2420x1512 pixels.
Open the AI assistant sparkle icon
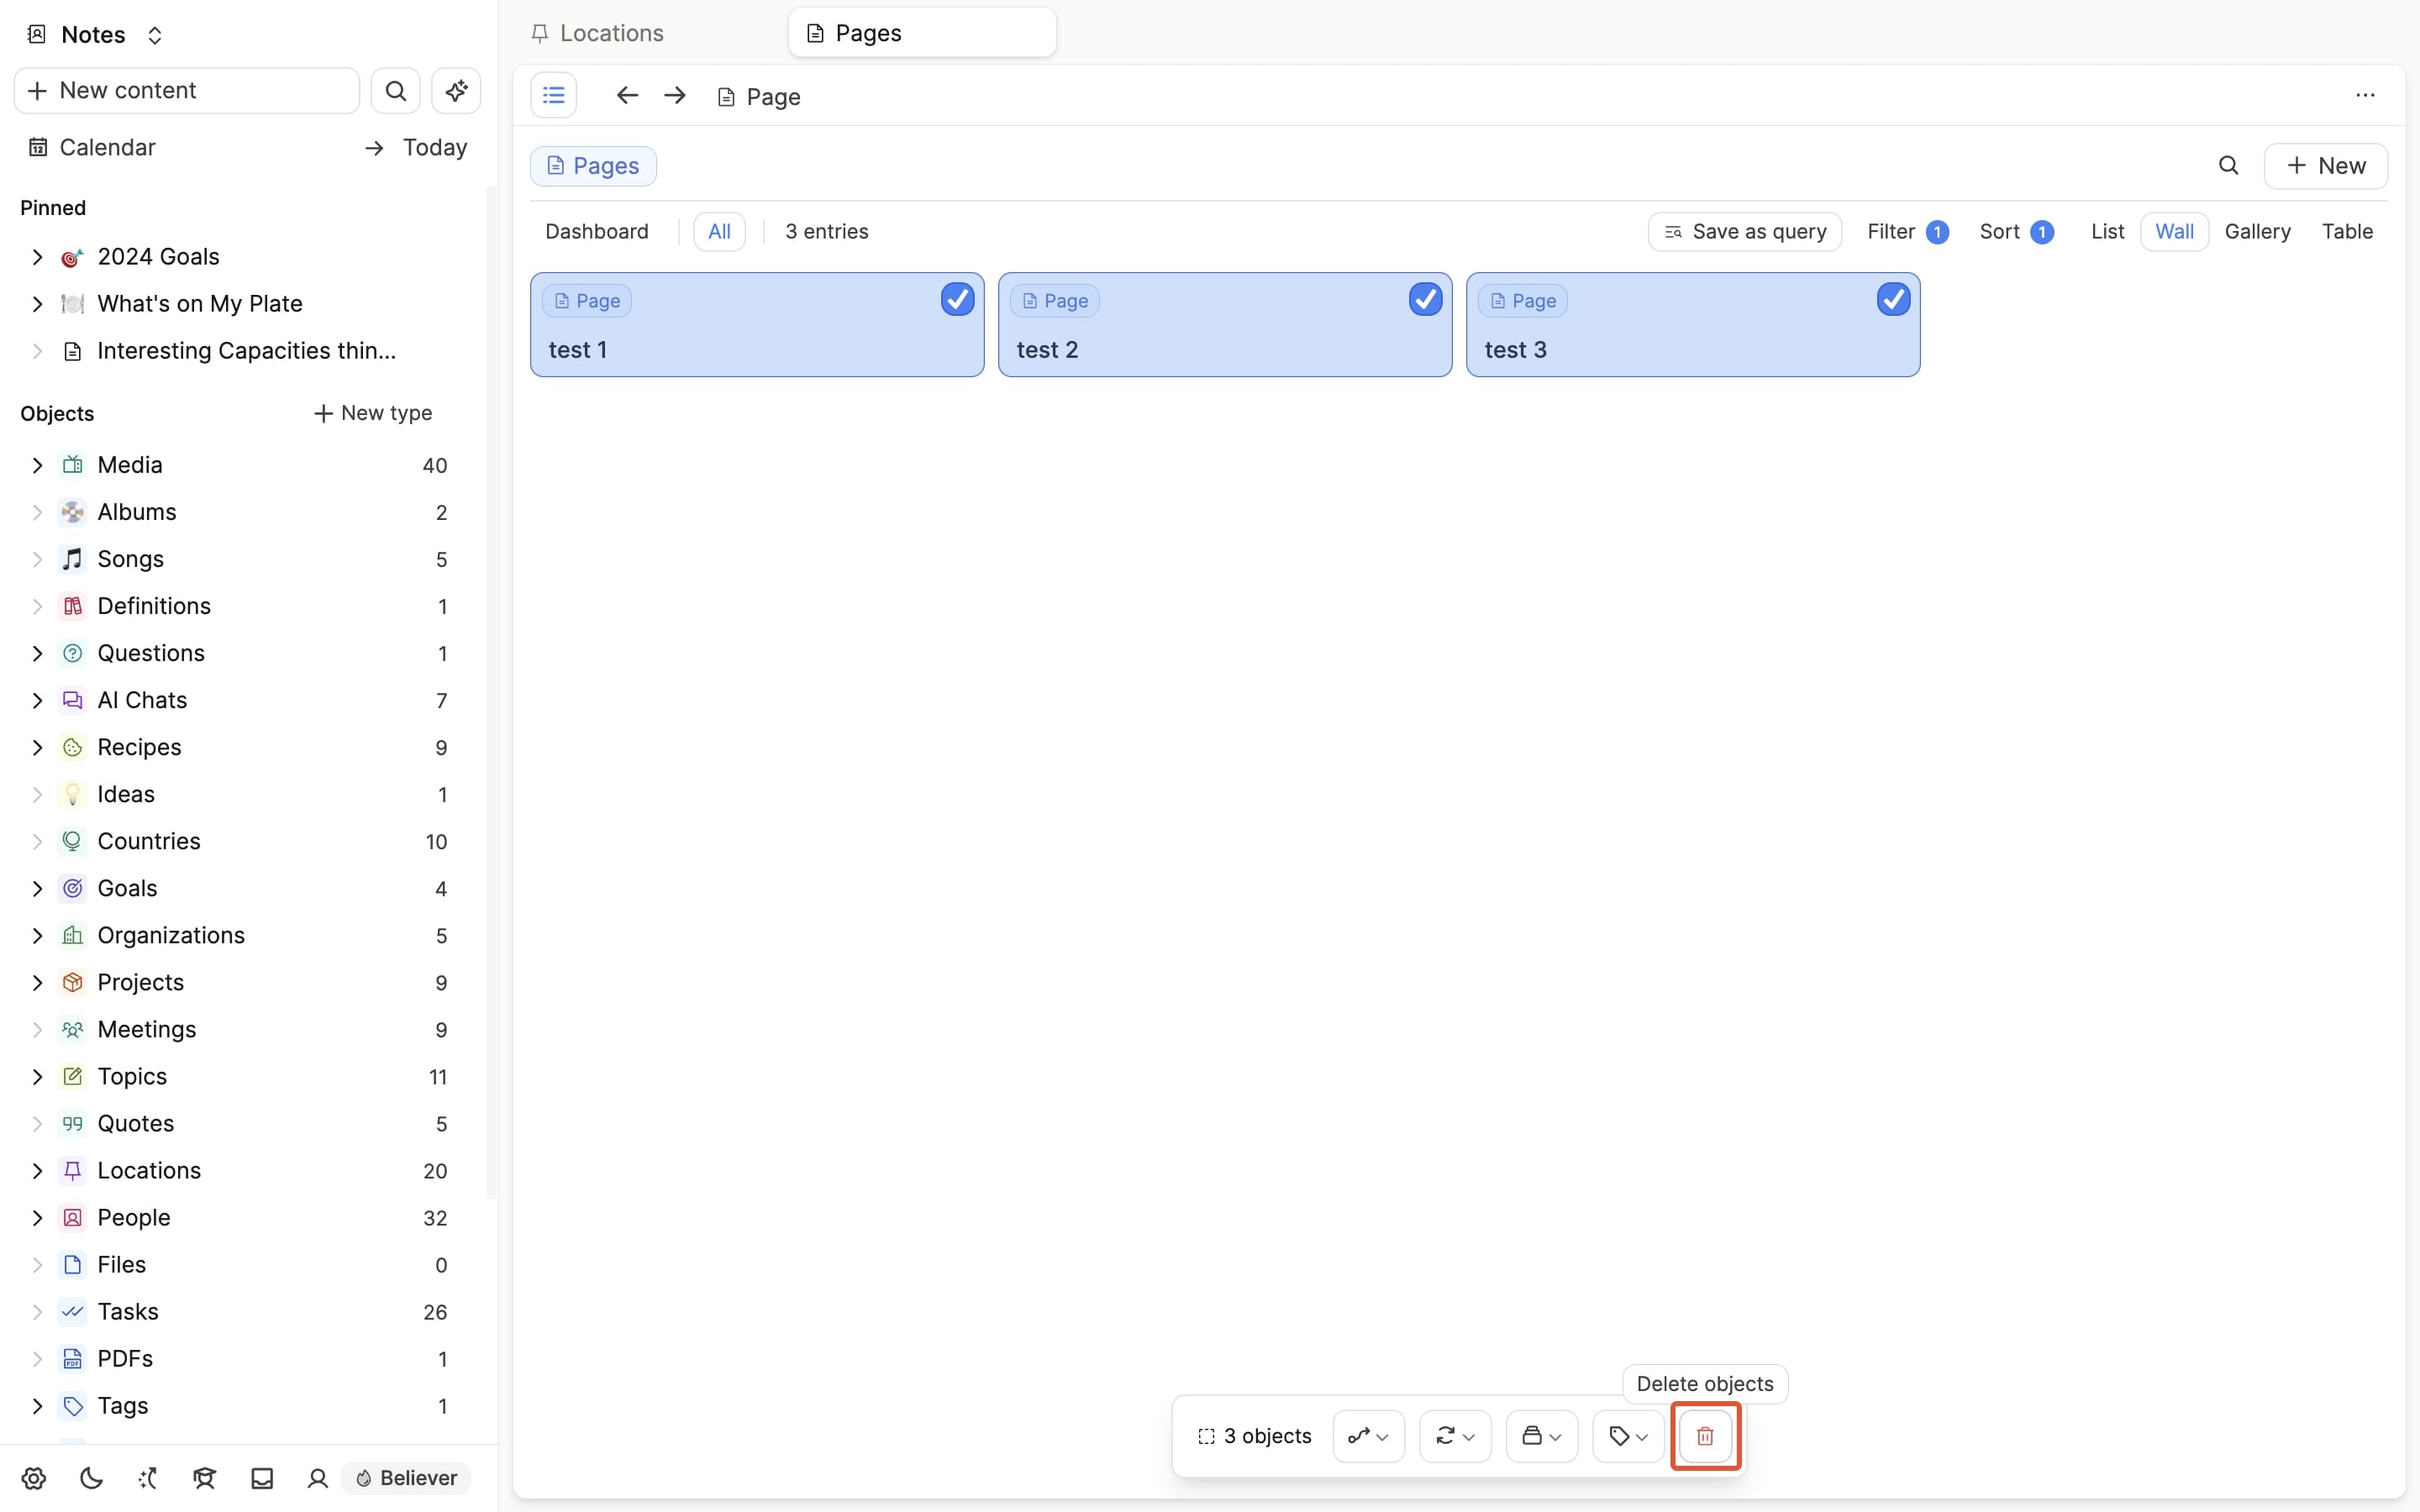coord(456,91)
